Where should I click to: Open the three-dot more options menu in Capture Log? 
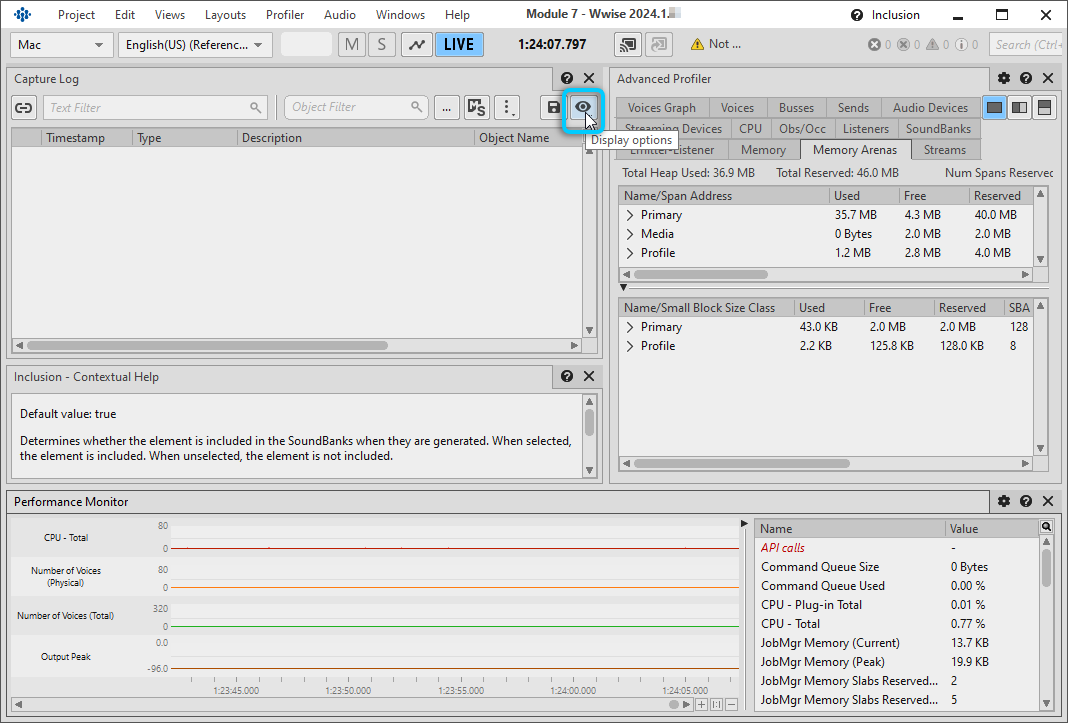click(x=508, y=107)
